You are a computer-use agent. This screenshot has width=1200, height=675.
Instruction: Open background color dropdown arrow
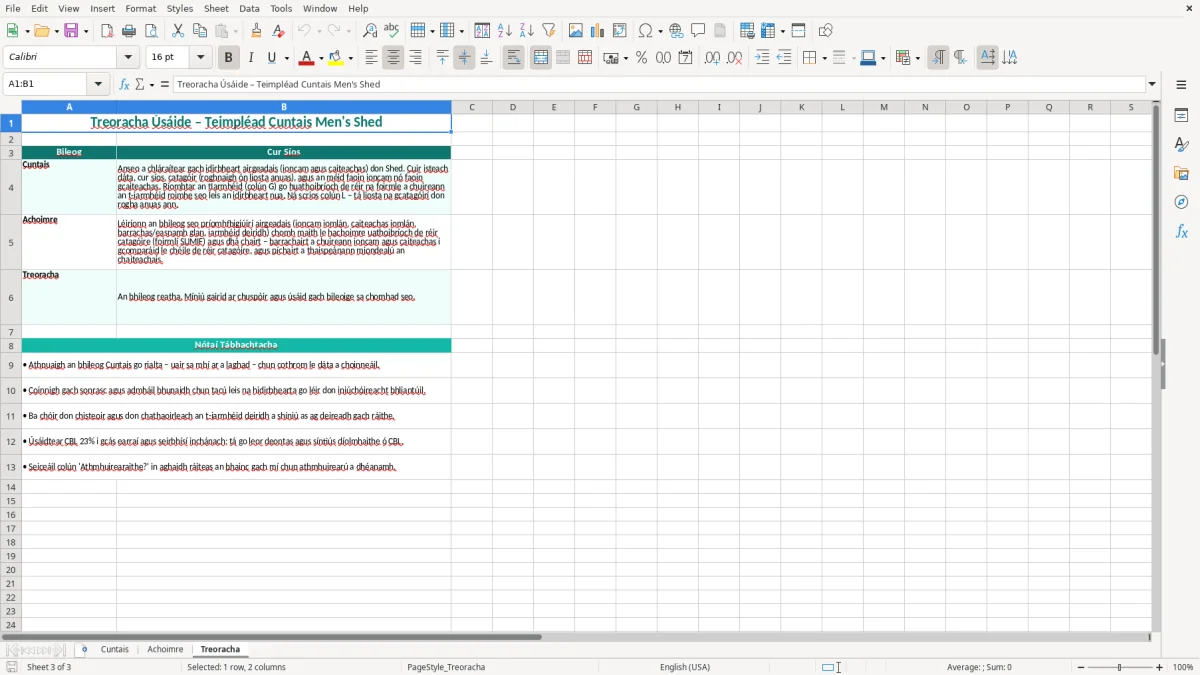click(351, 58)
